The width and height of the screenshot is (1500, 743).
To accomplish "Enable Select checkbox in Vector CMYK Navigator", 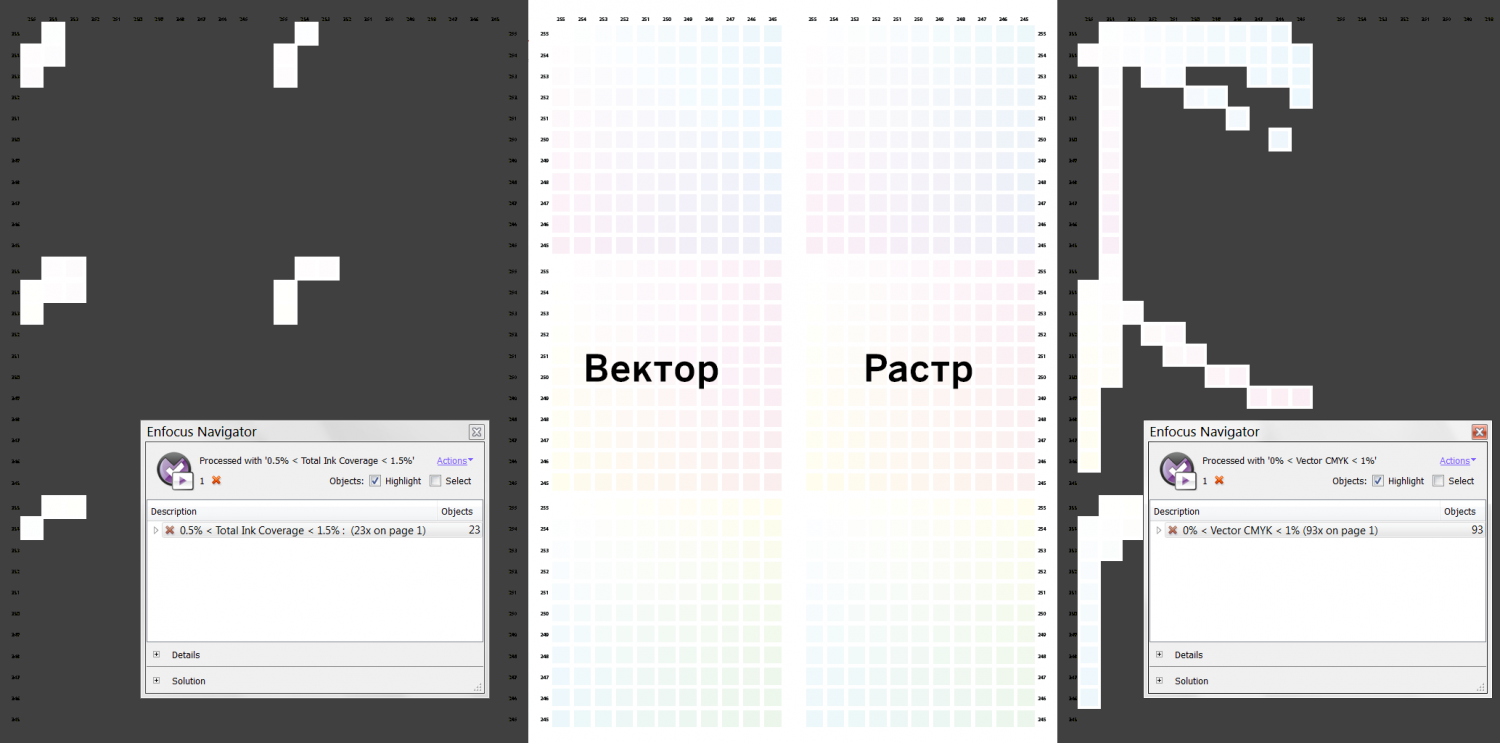I will pos(1438,481).
